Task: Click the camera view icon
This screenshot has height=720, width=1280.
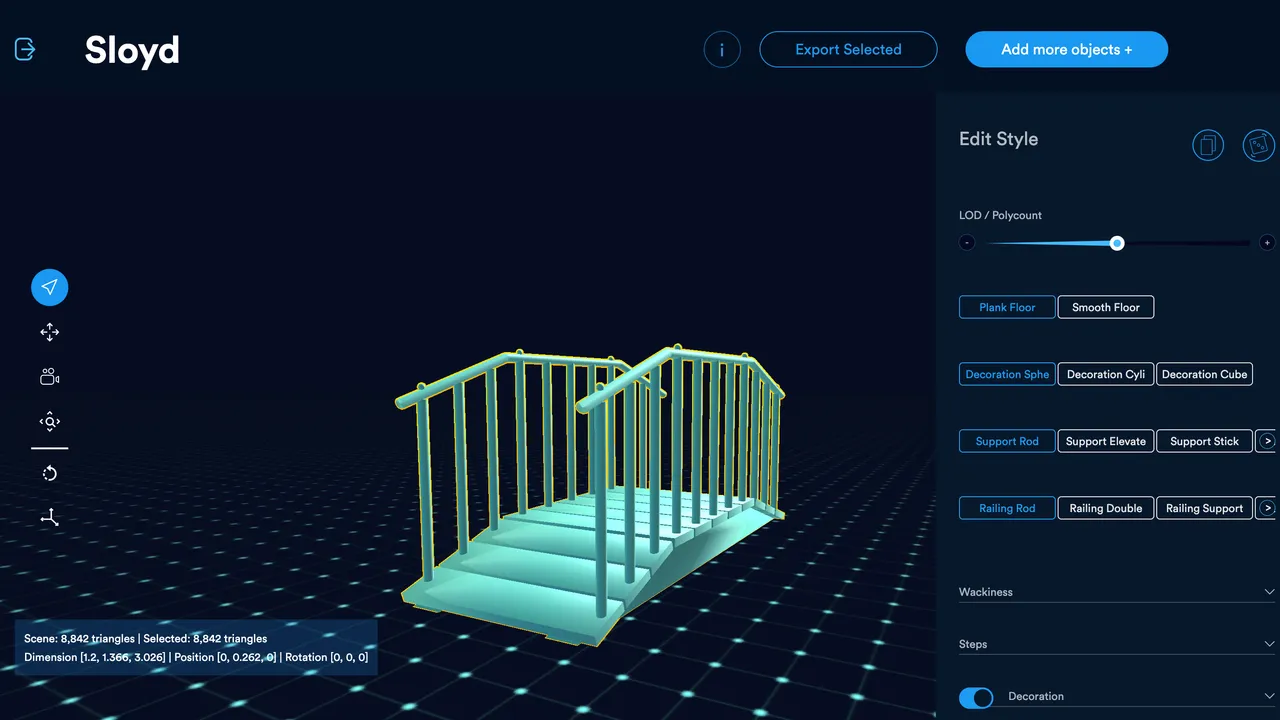Action: (50, 377)
